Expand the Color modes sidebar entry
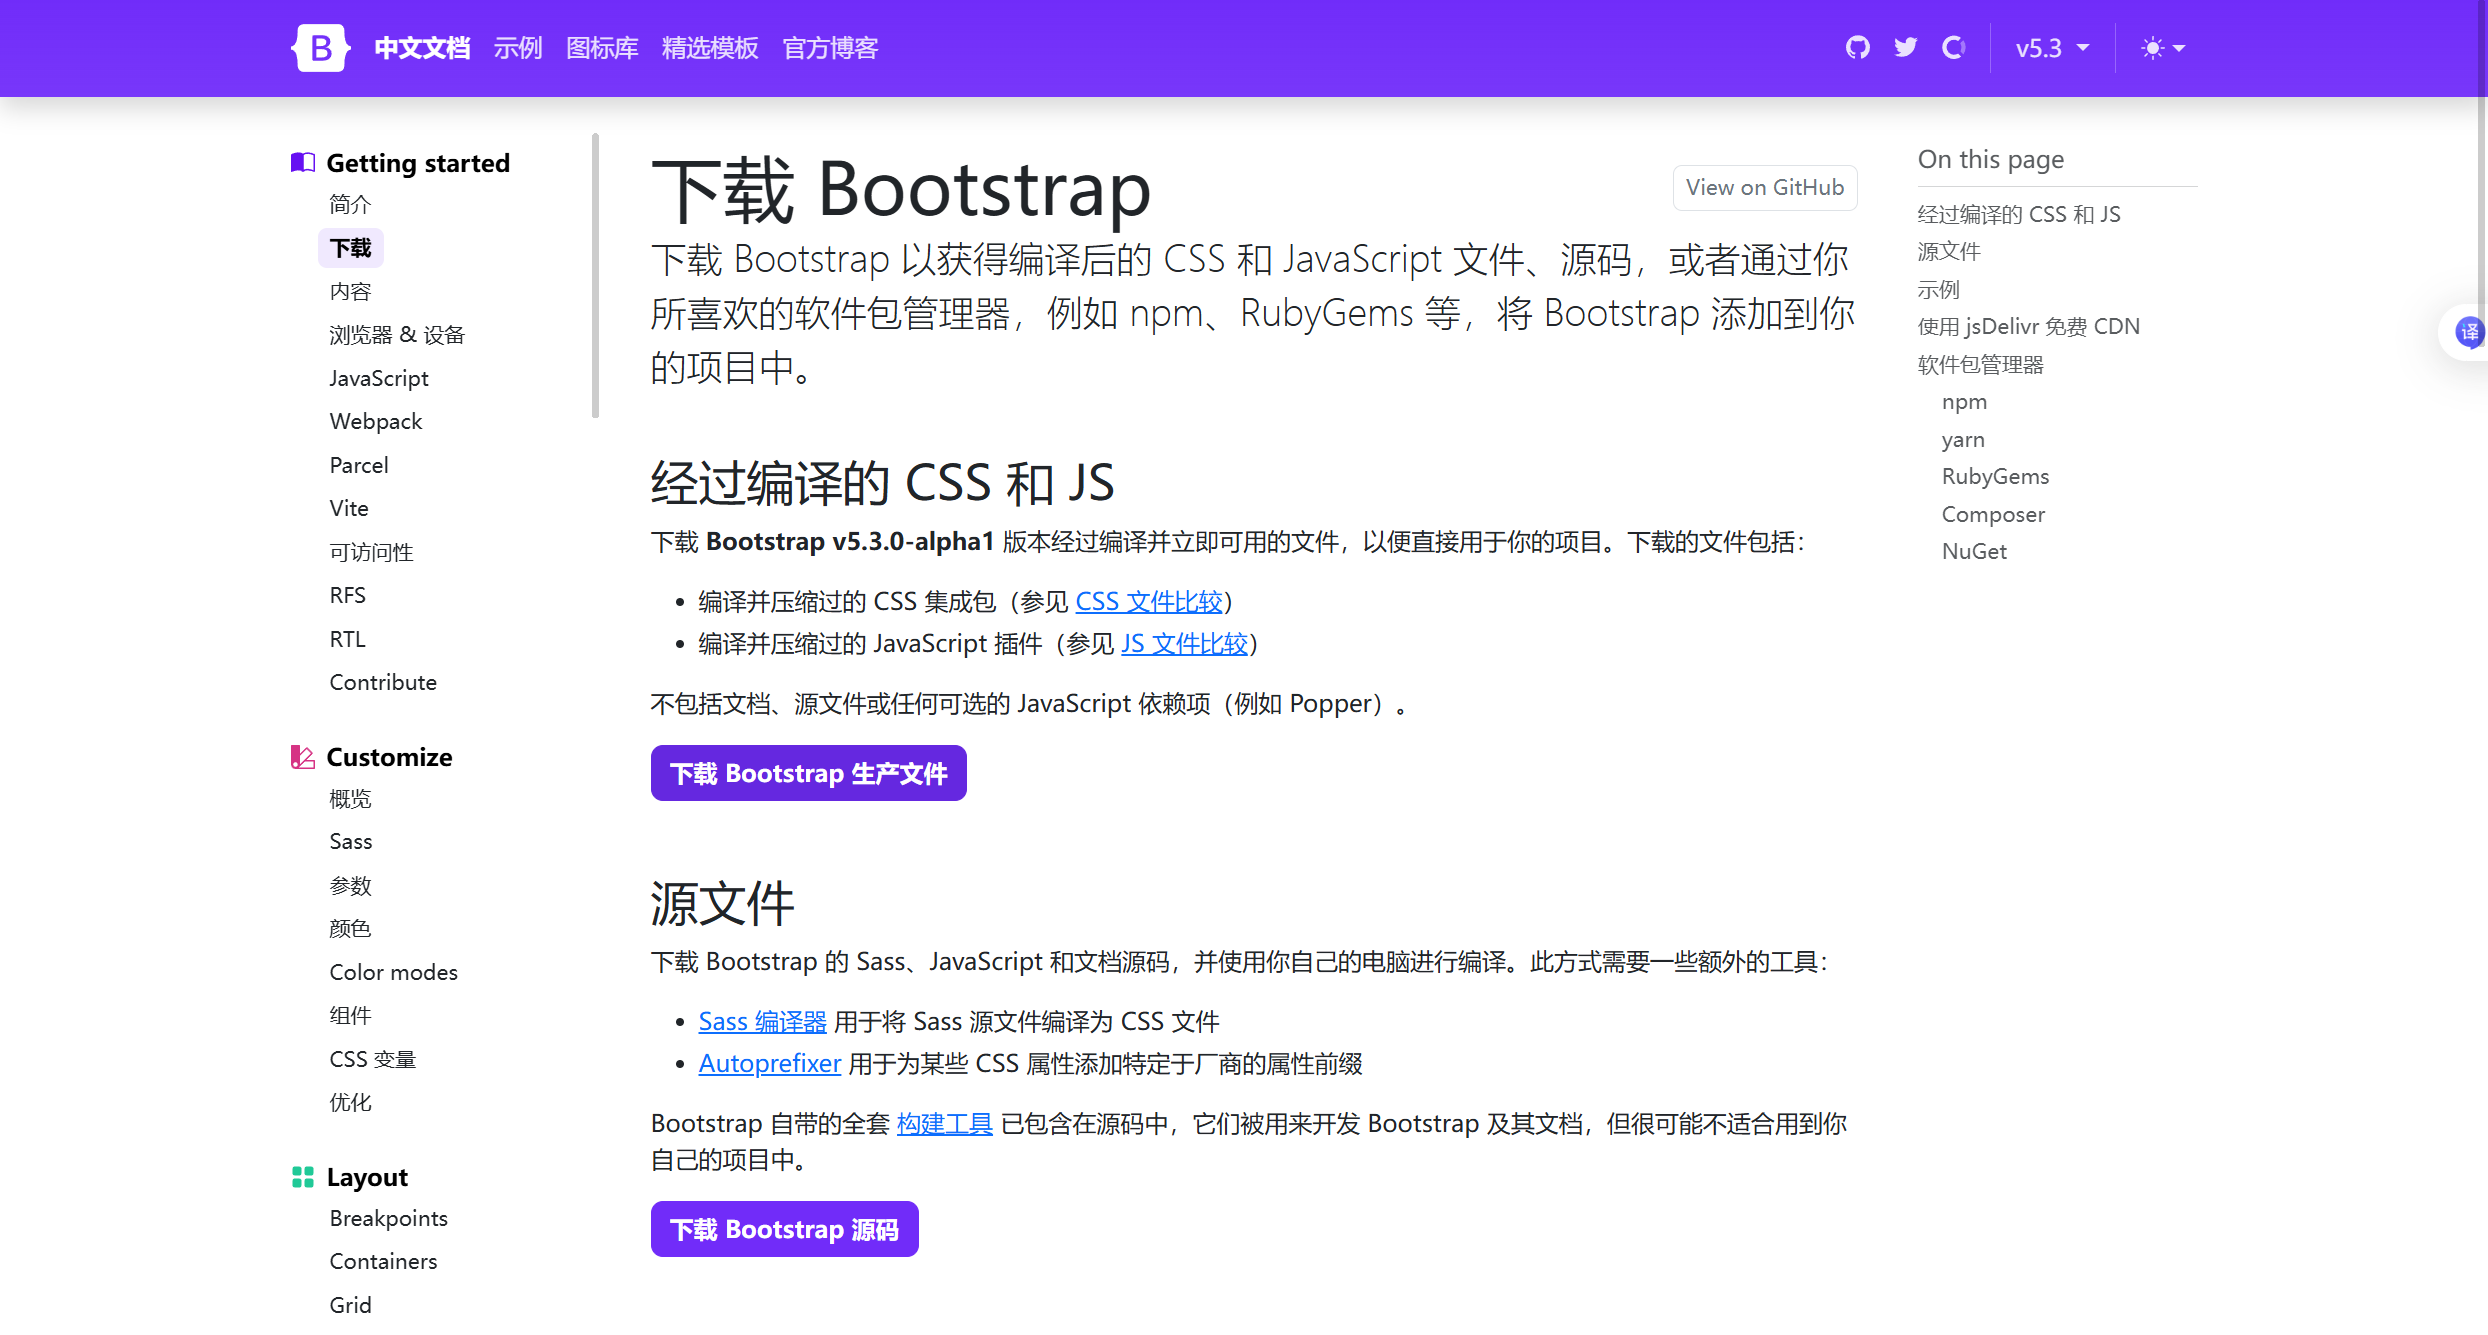 393,971
